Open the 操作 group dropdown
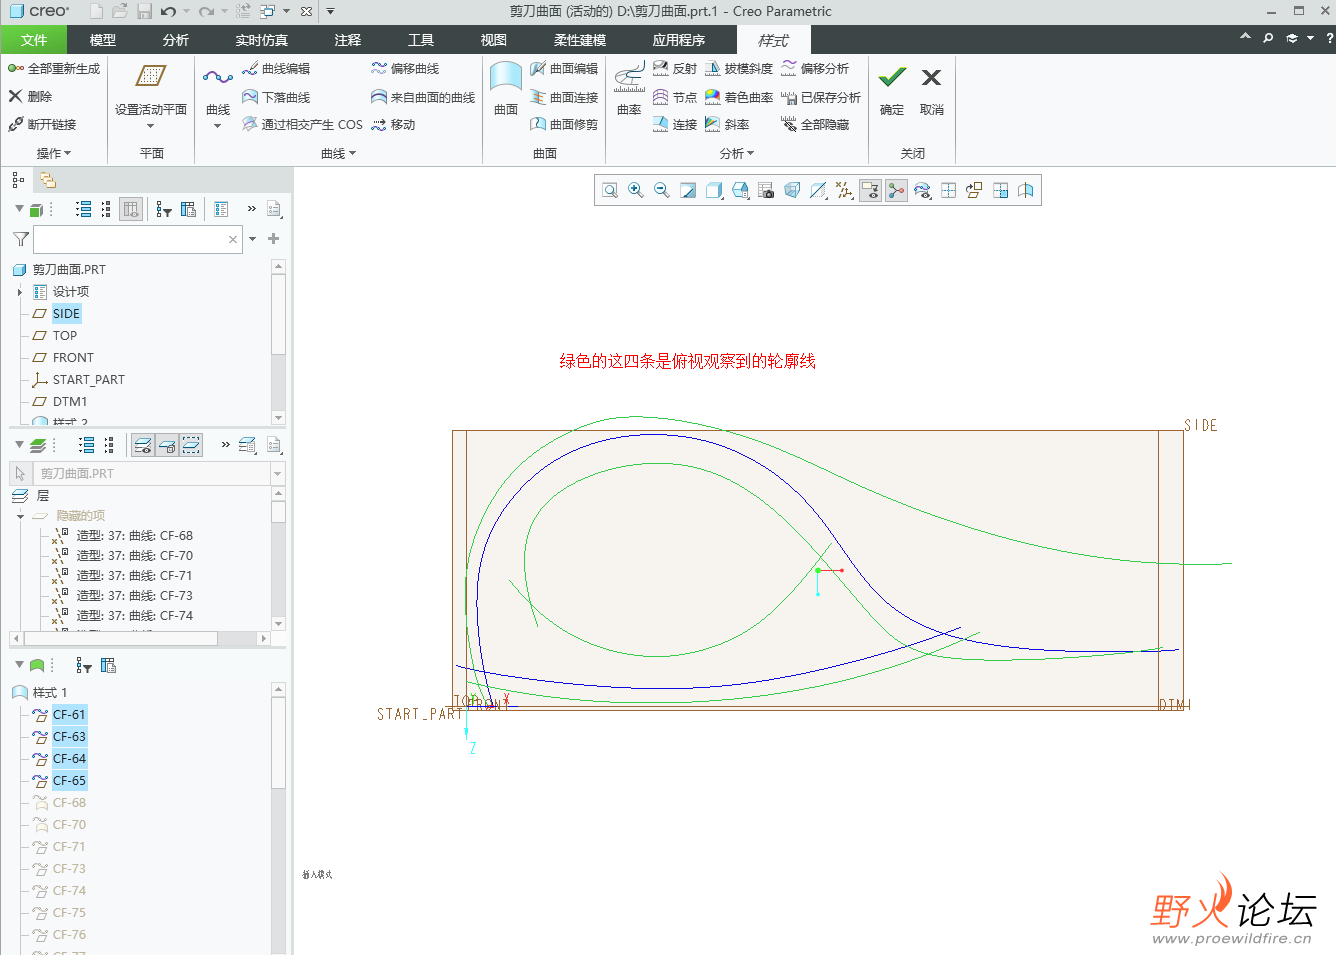The width and height of the screenshot is (1336, 955). coord(54,153)
